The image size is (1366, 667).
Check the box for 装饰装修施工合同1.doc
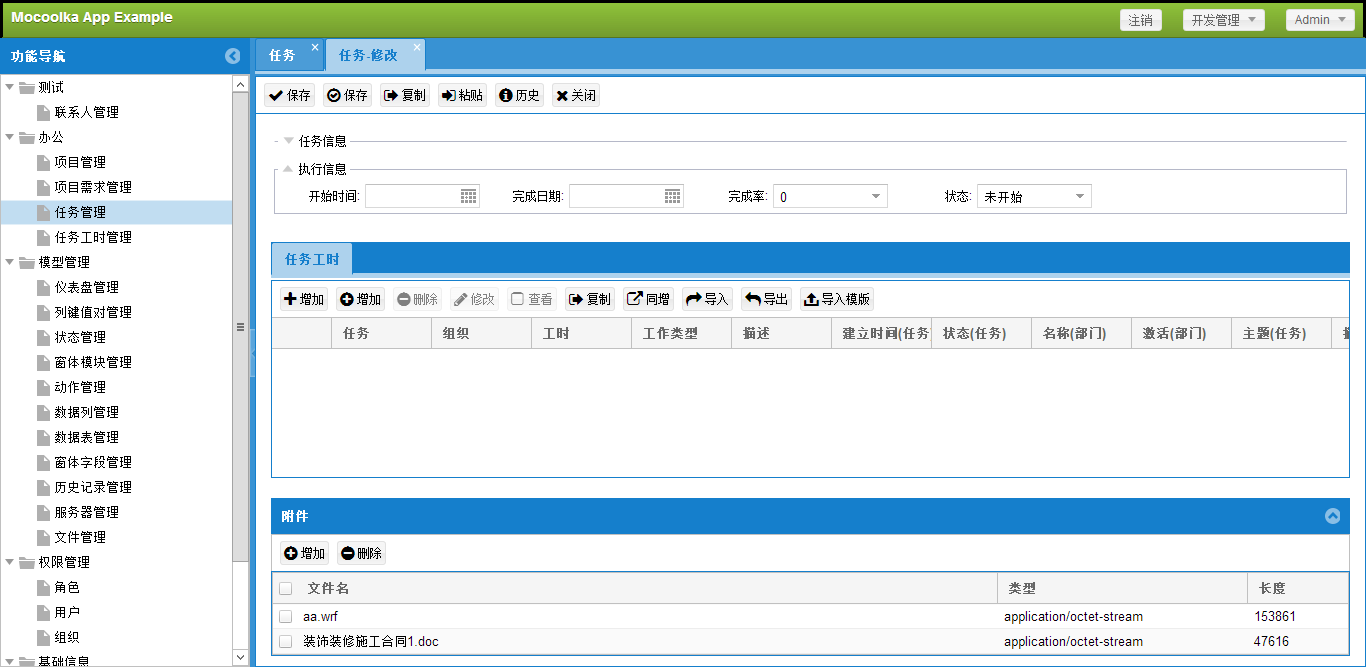(x=286, y=642)
